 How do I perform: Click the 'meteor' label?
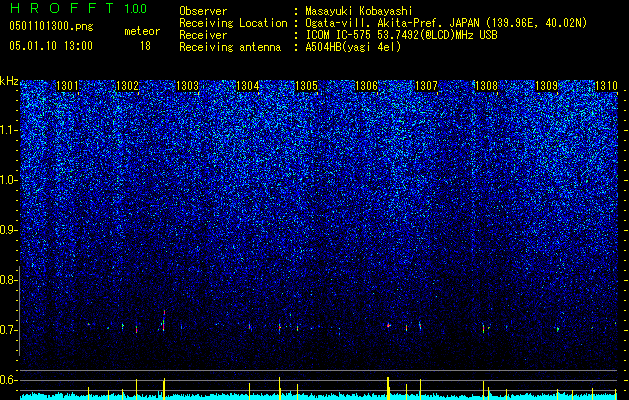pyautogui.click(x=142, y=31)
